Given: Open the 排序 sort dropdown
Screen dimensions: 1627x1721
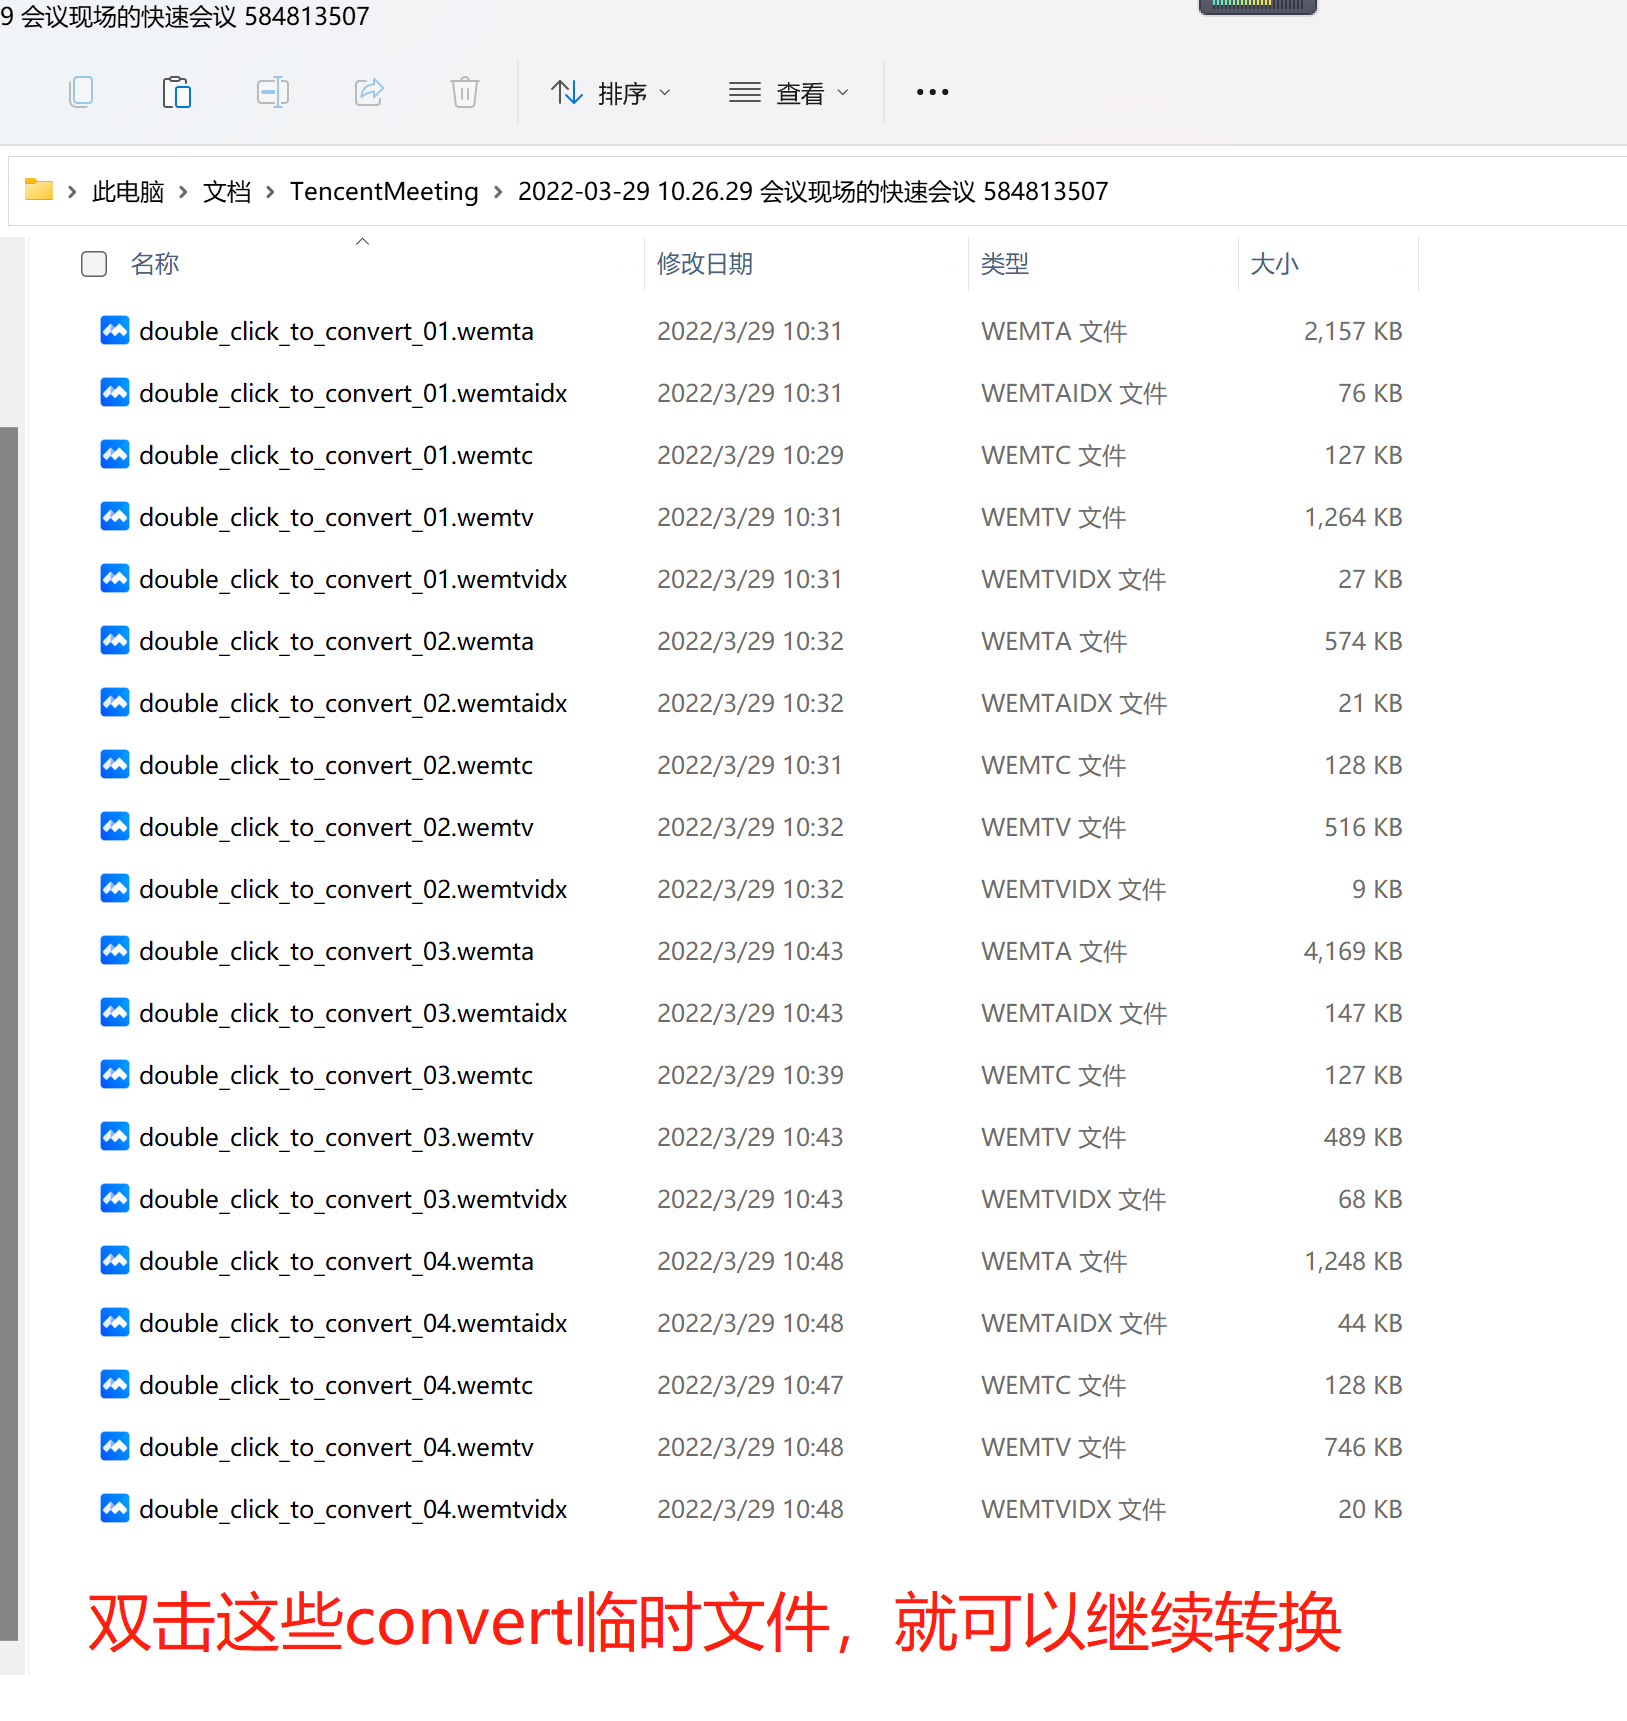Looking at the screenshot, I should coord(611,93).
